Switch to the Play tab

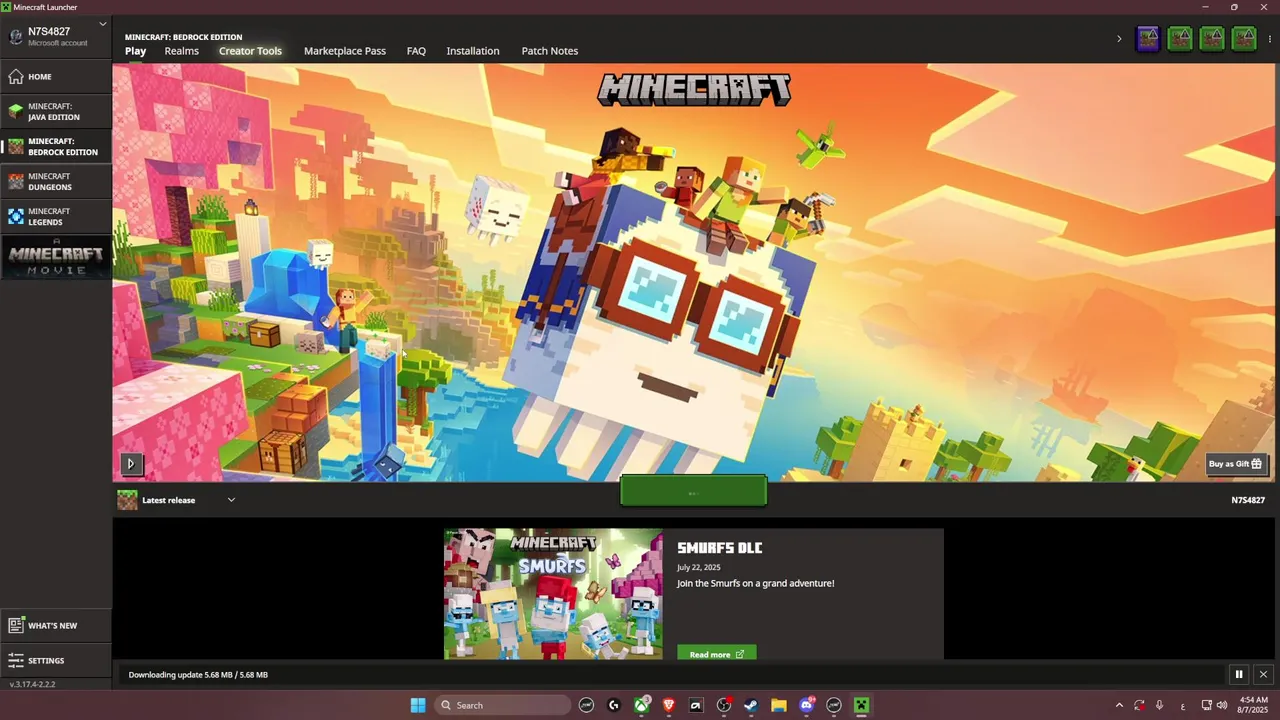(135, 51)
